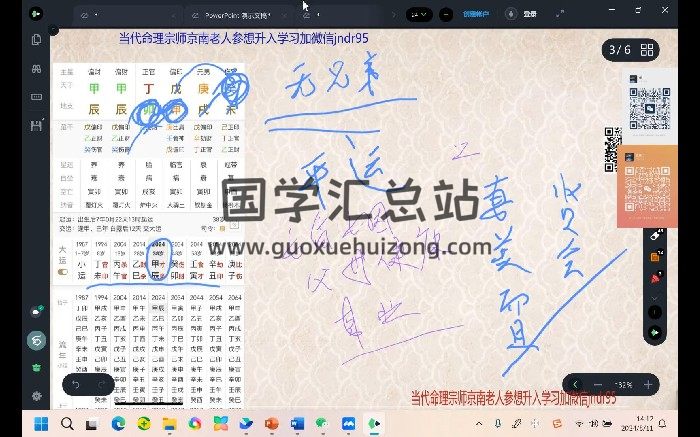Select the eraser tool on right toolbar

(655, 236)
